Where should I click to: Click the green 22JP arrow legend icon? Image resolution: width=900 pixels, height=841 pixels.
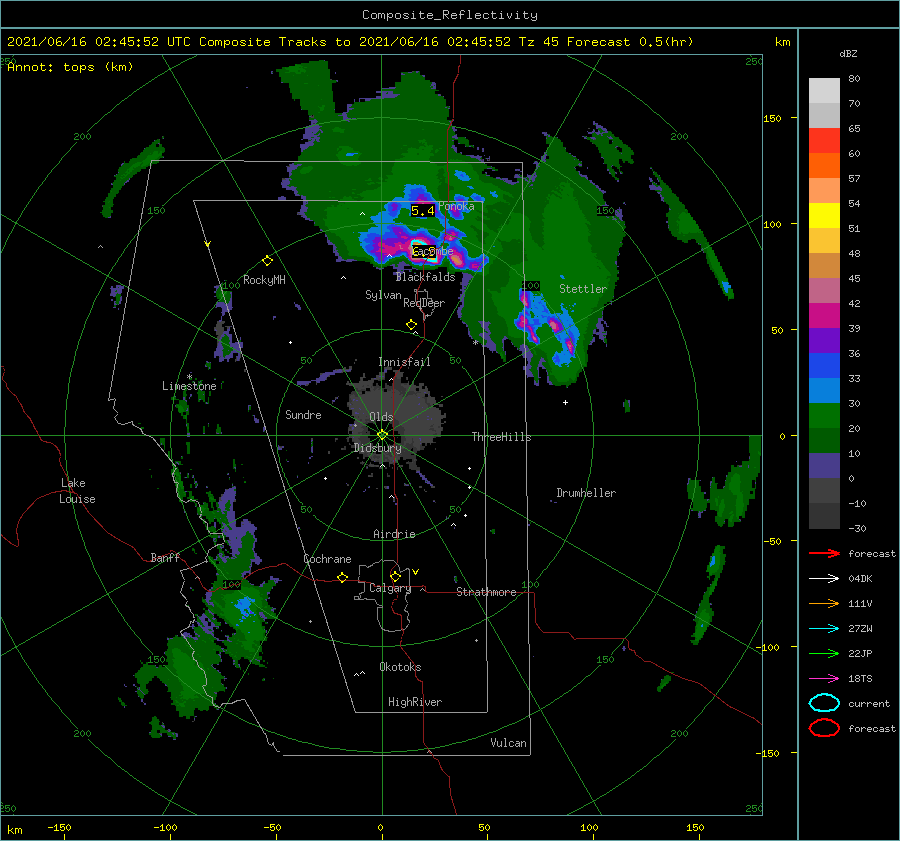824,653
